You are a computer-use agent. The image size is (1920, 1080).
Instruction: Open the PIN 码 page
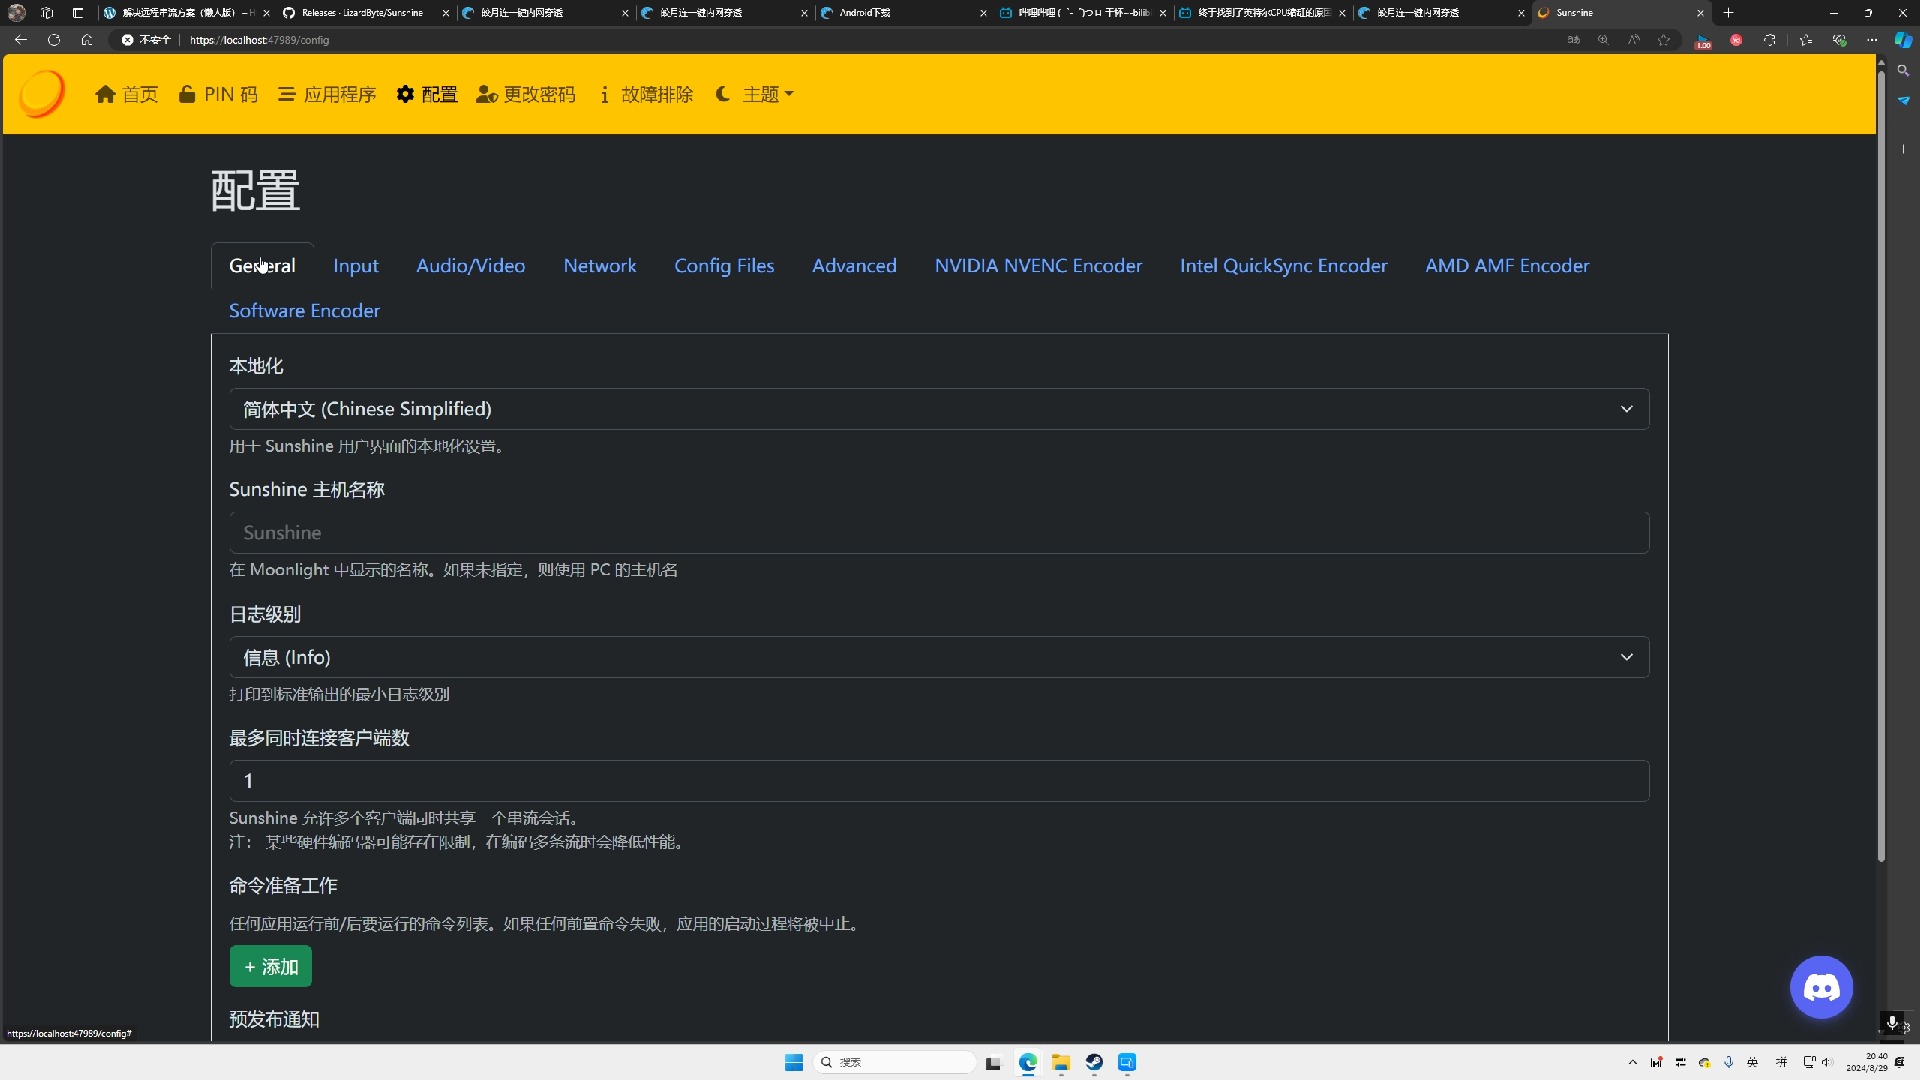pos(218,94)
